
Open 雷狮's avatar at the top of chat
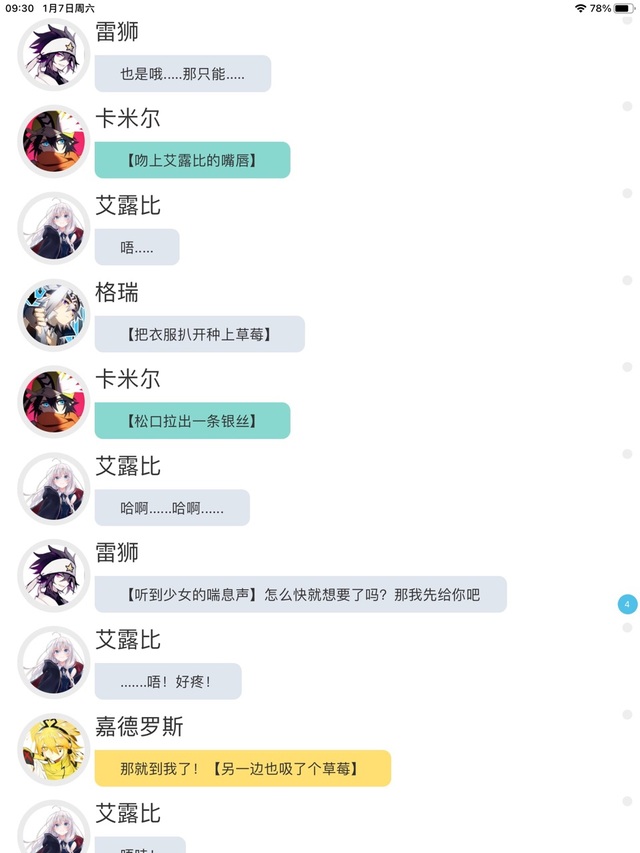click(x=53, y=54)
